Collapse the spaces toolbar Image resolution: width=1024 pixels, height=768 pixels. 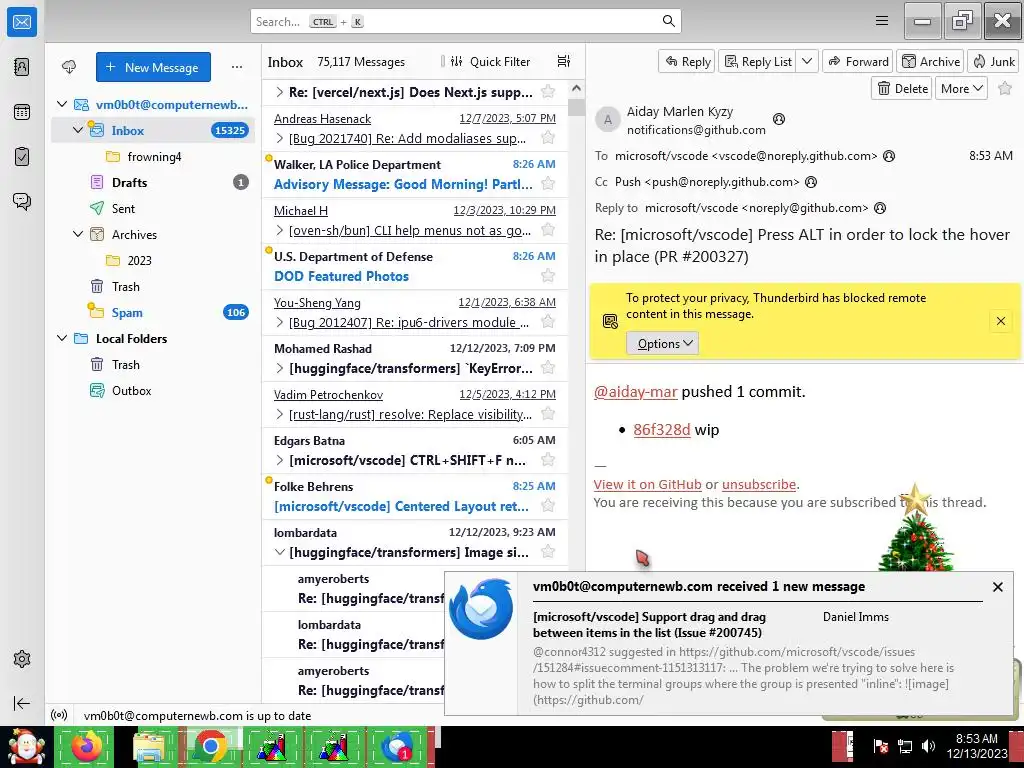tap(22, 703)
